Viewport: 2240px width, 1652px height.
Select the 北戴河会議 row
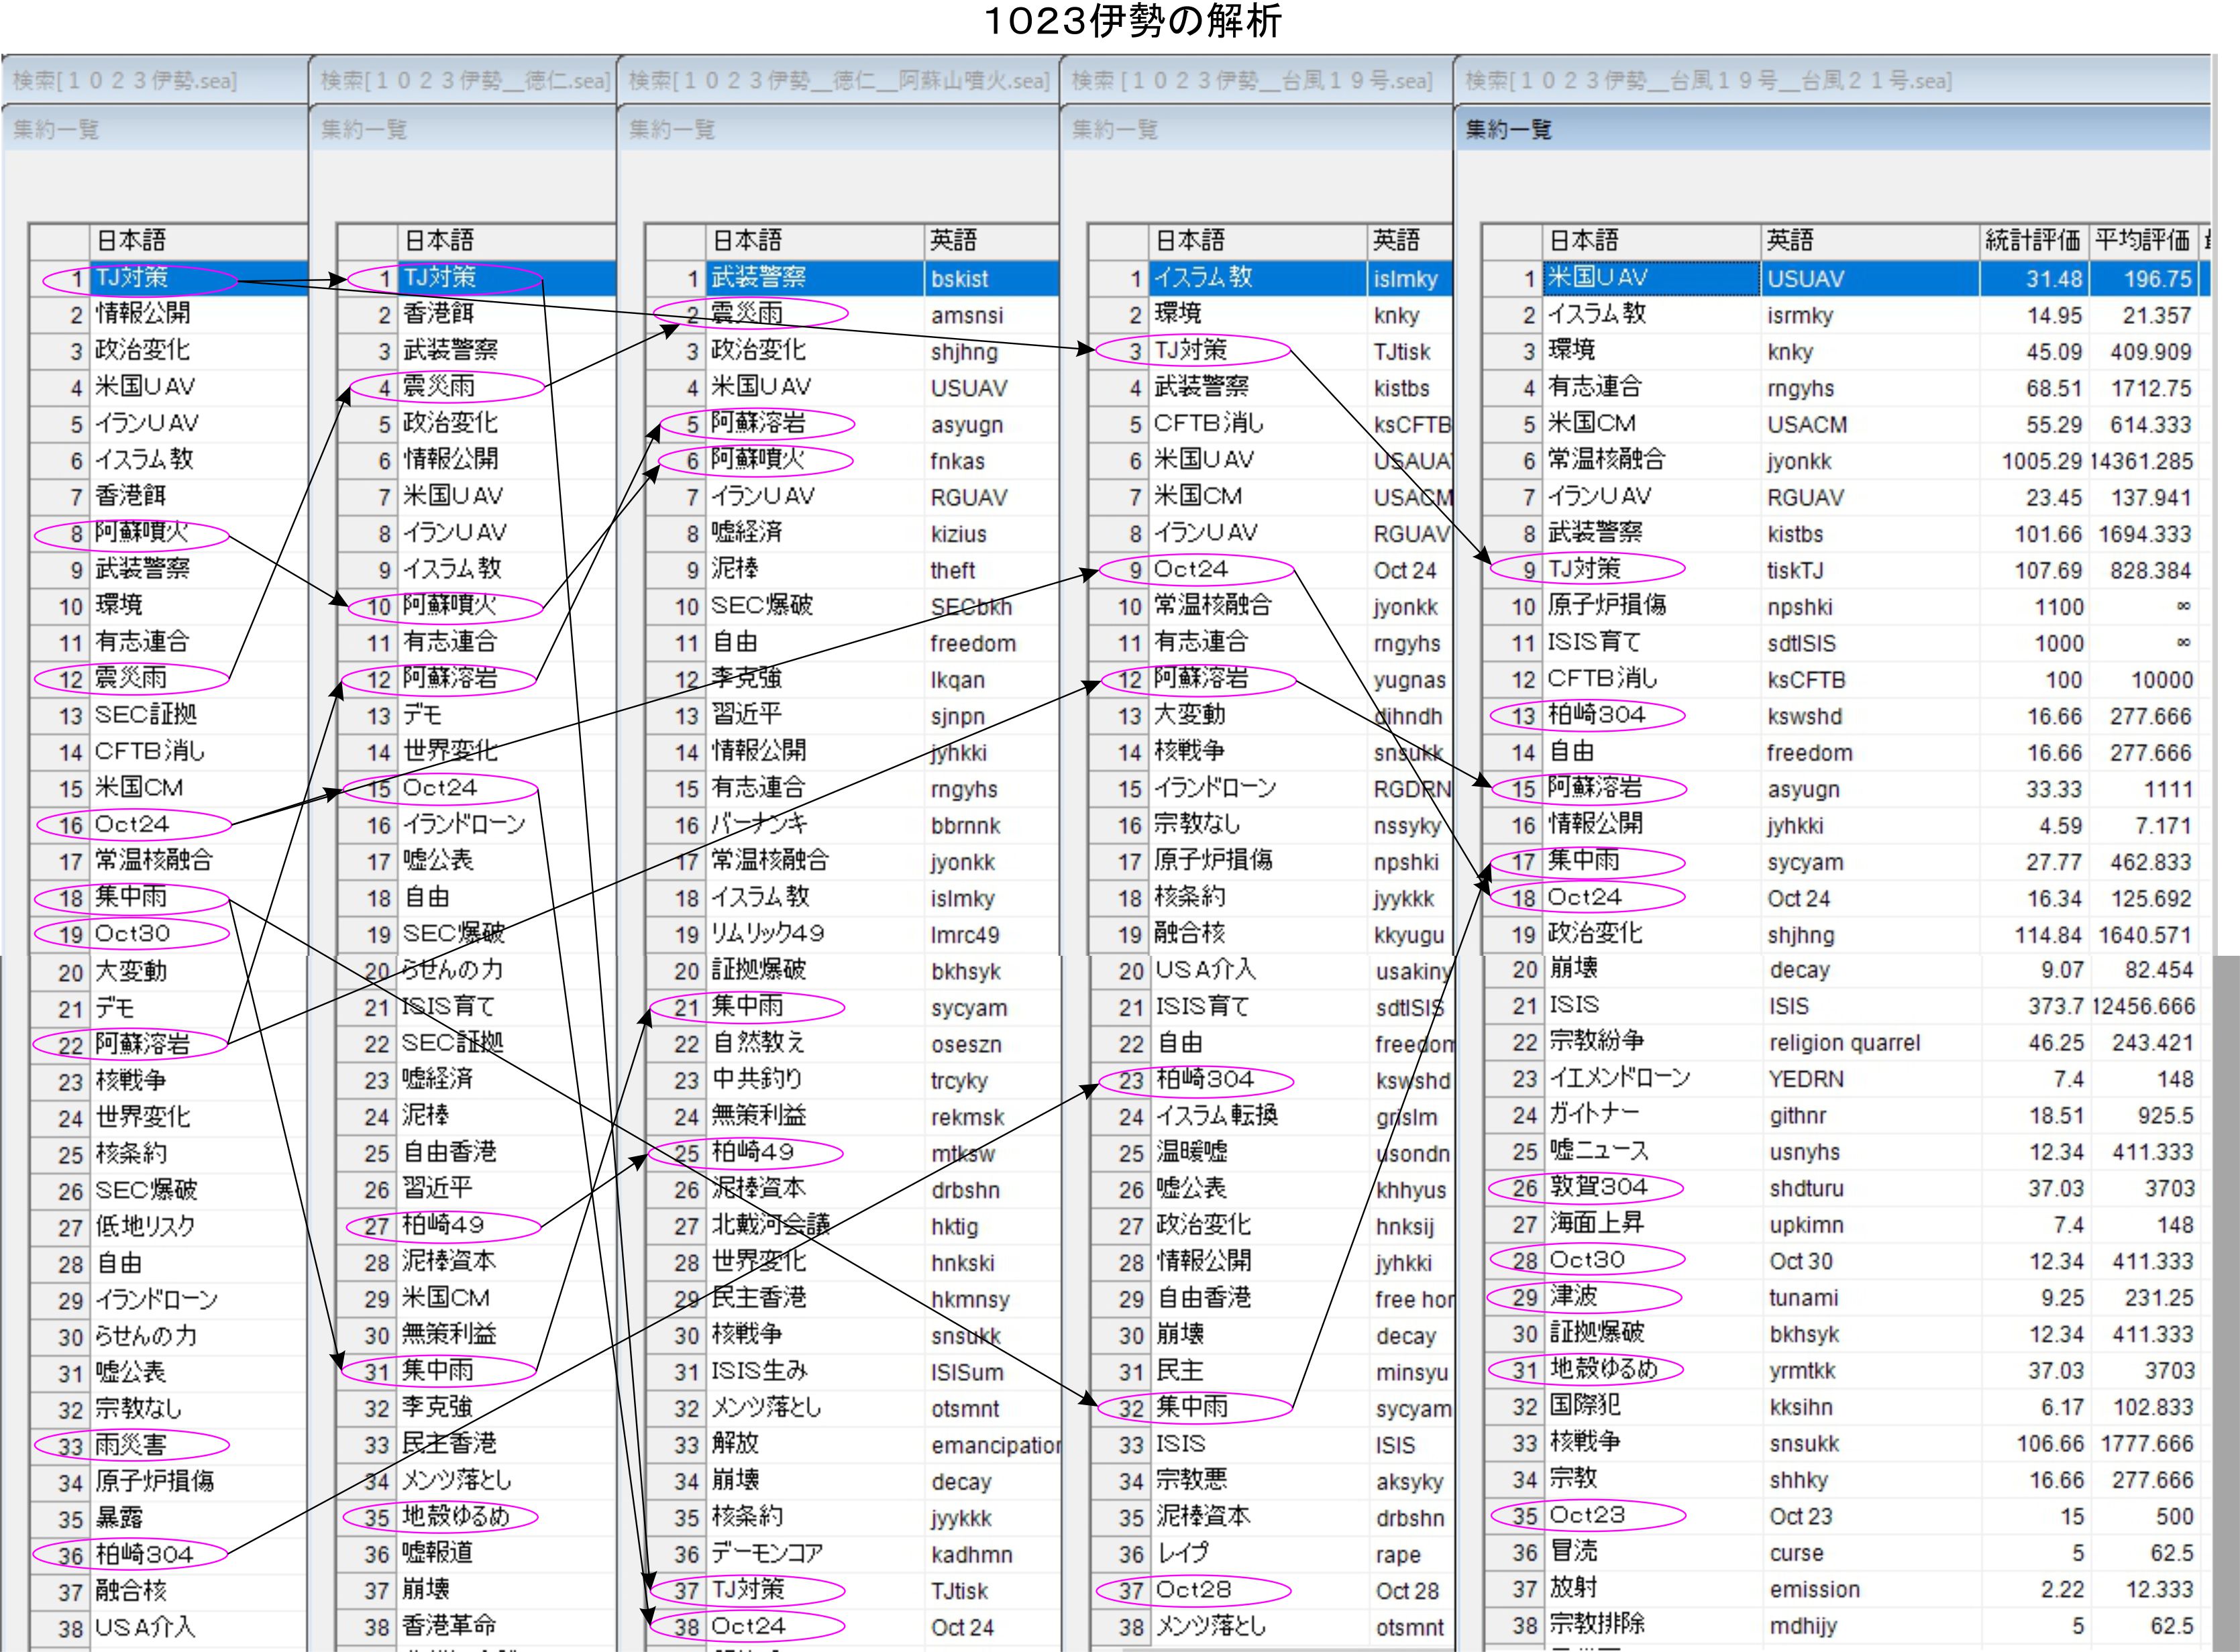point(770,1226)
